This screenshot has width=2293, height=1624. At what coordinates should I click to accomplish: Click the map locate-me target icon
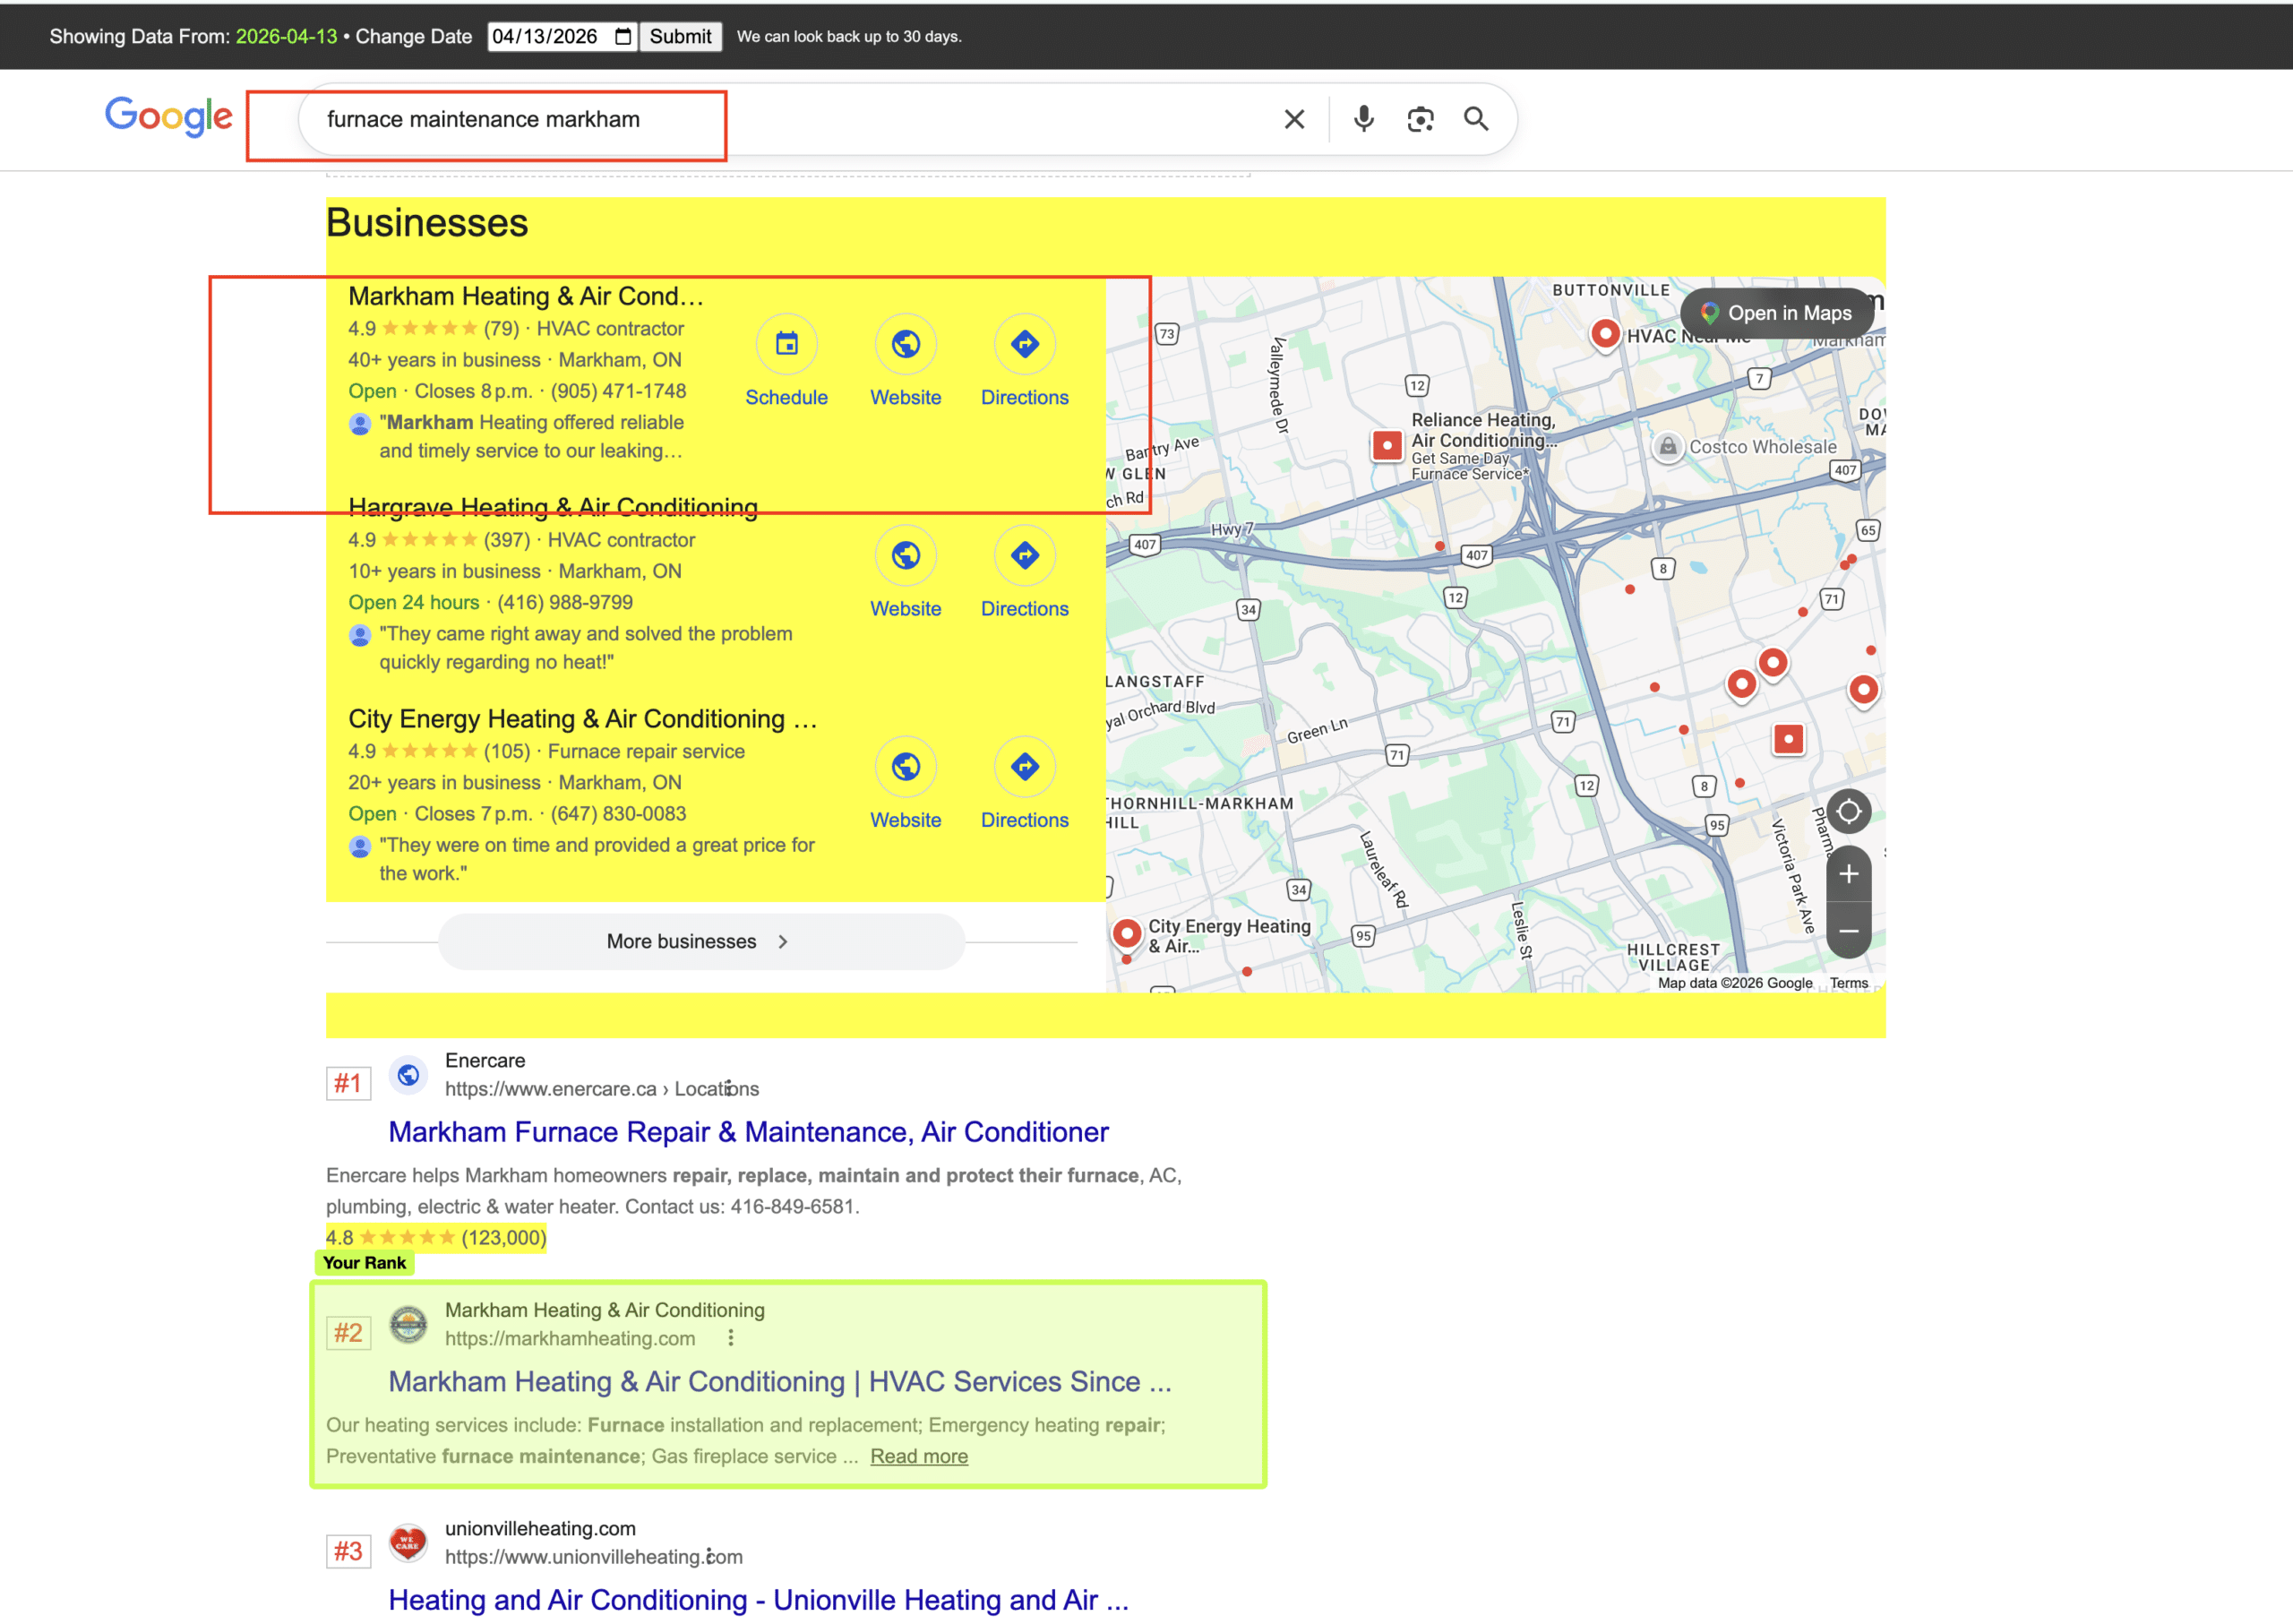tap(1849, 811)
